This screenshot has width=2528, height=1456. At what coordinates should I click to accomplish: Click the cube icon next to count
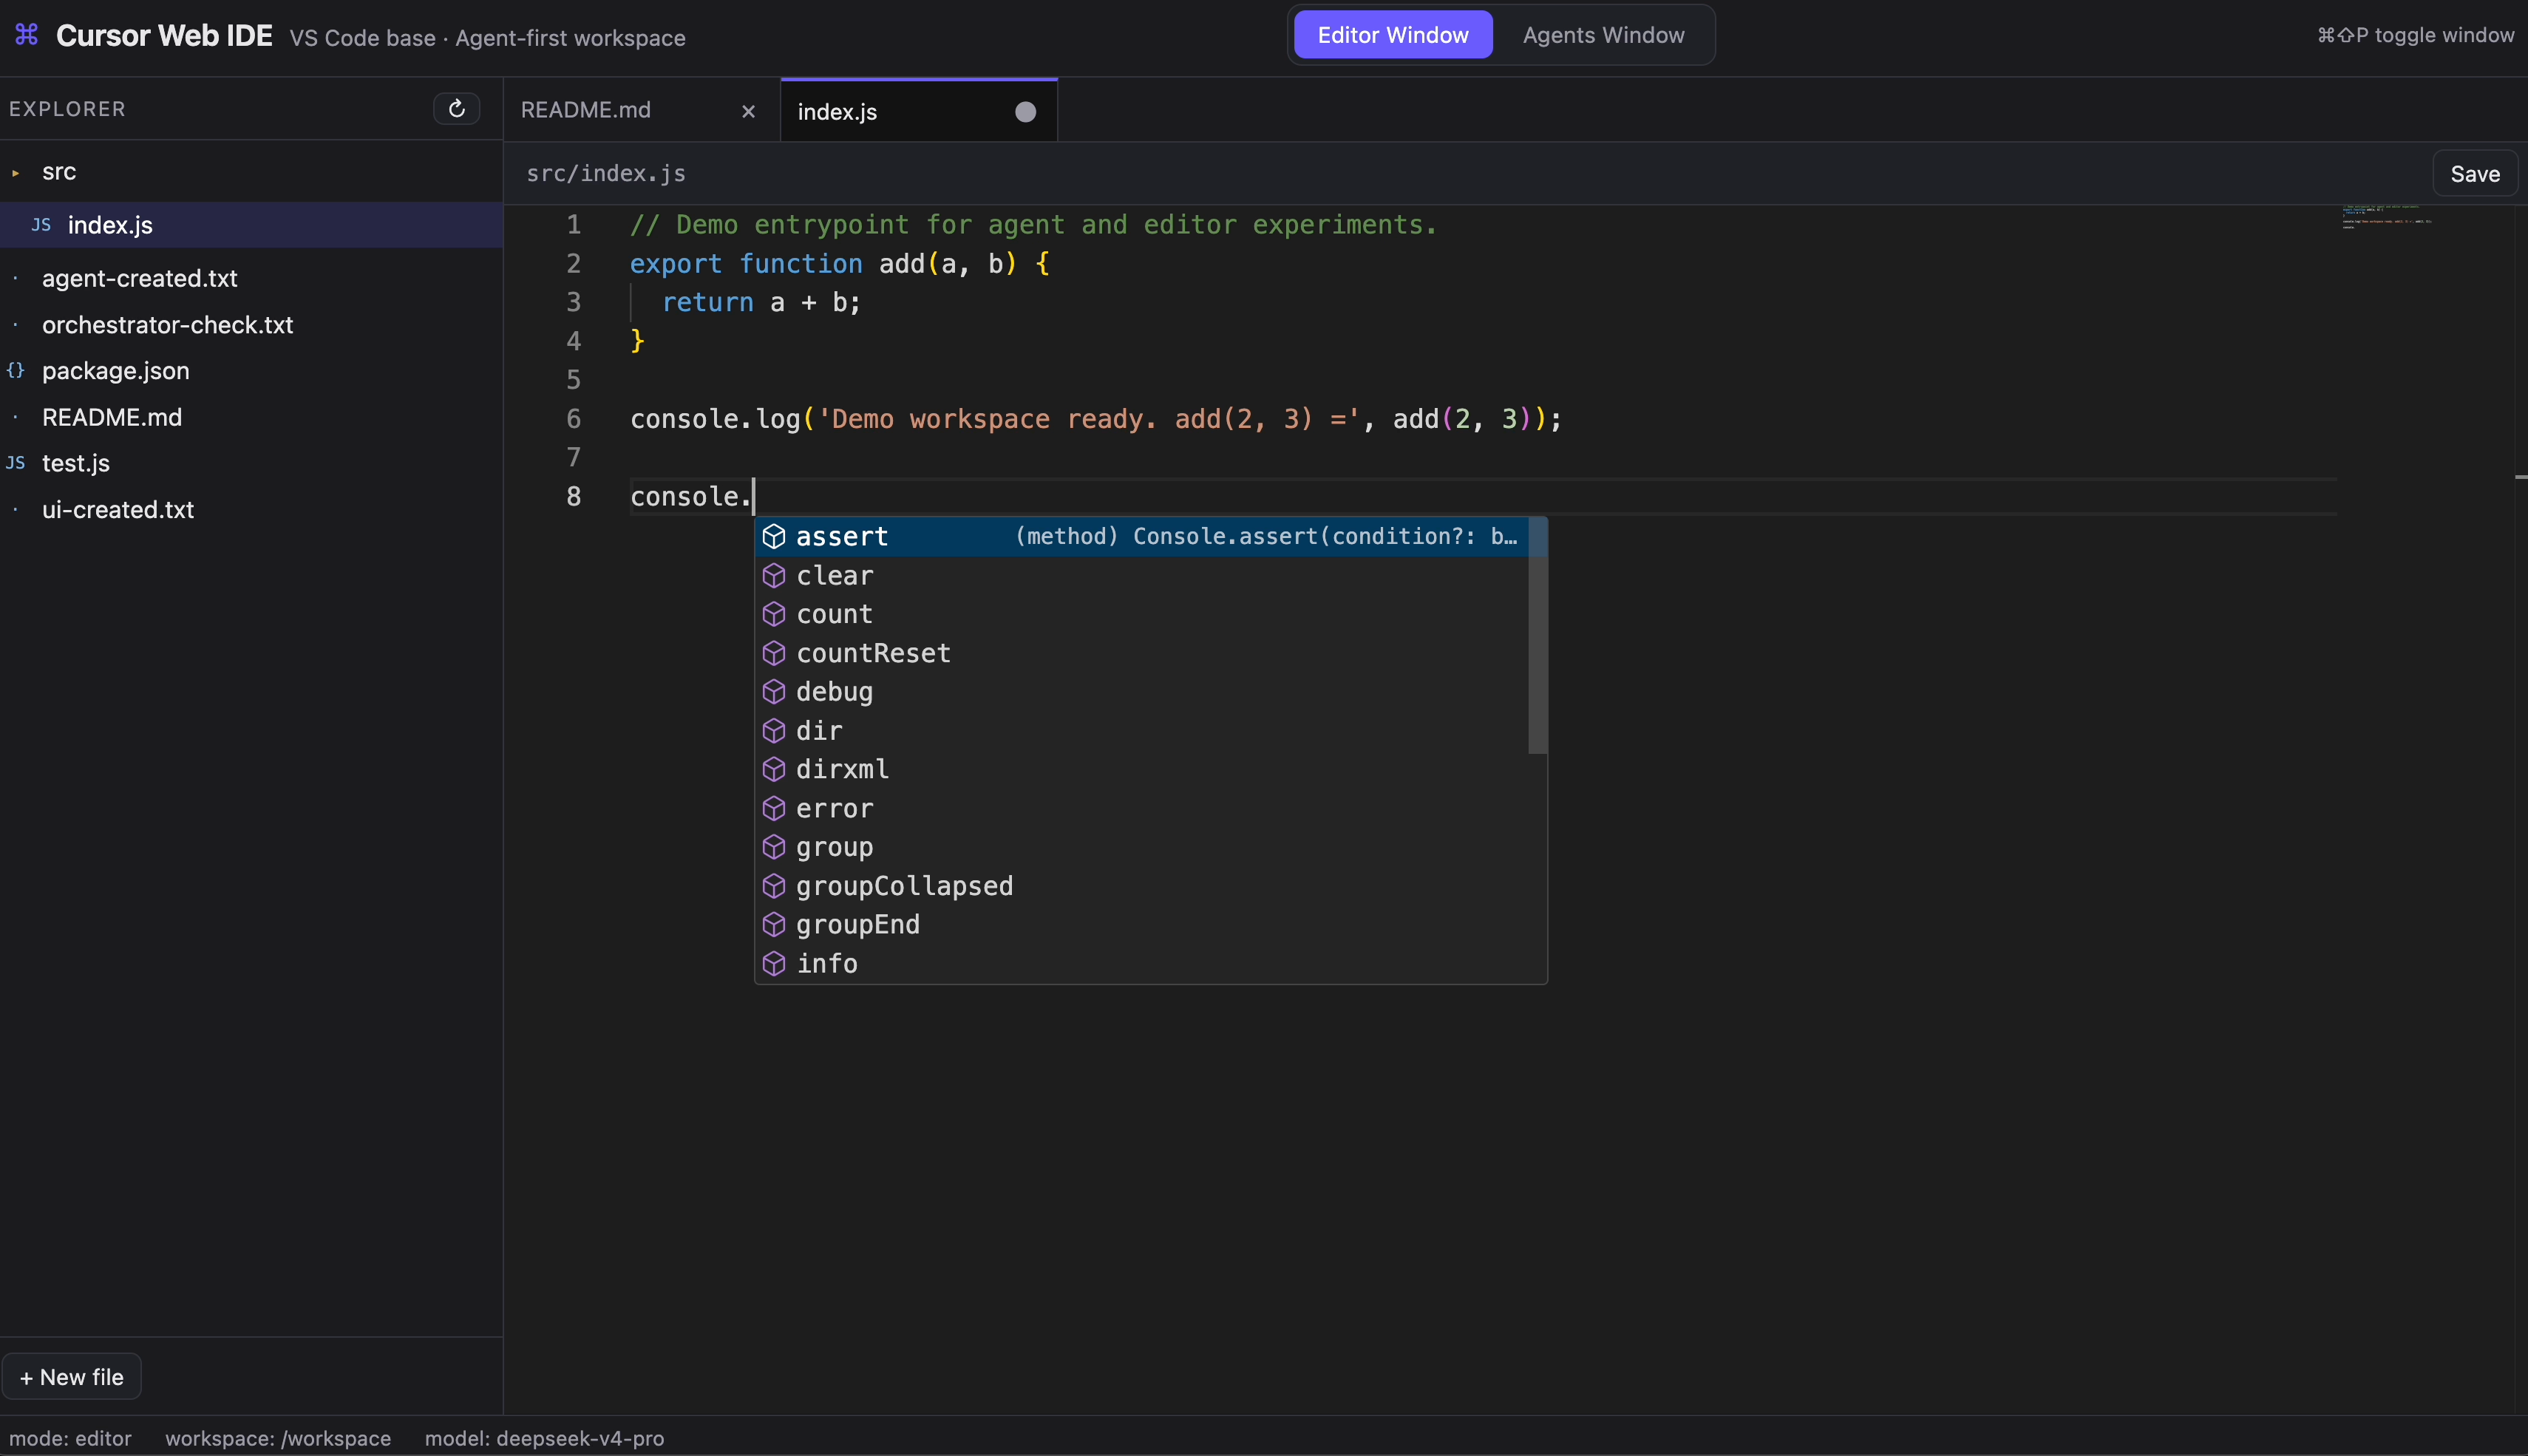pos(774,614)
